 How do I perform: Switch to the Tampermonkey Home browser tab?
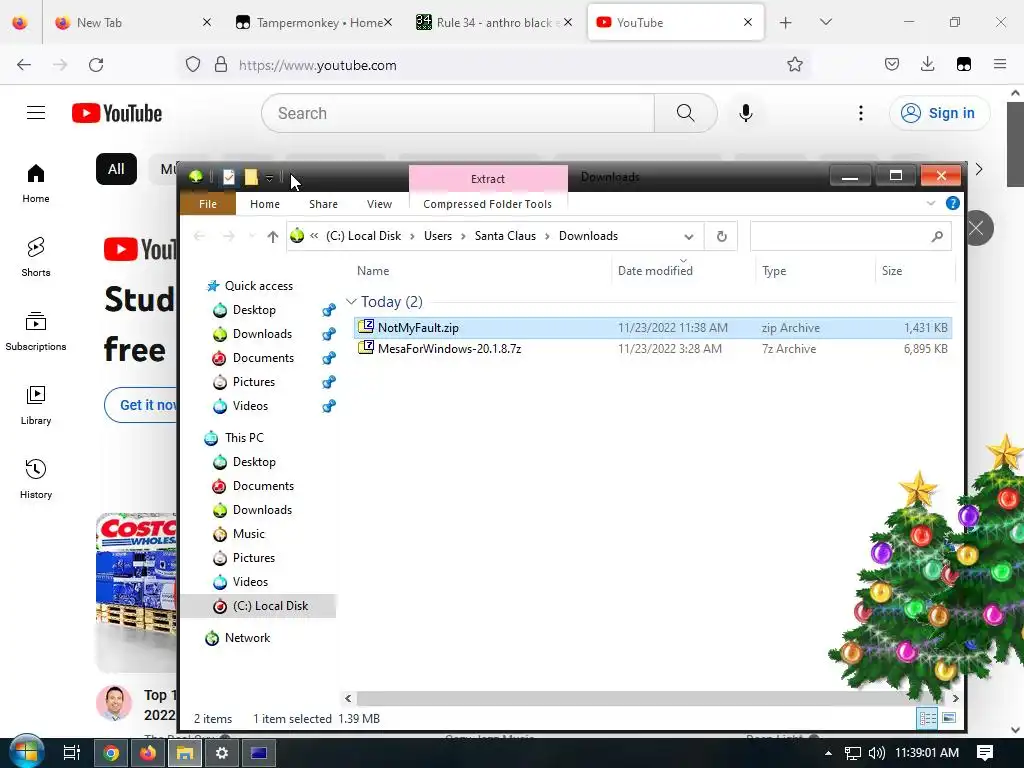313,22
